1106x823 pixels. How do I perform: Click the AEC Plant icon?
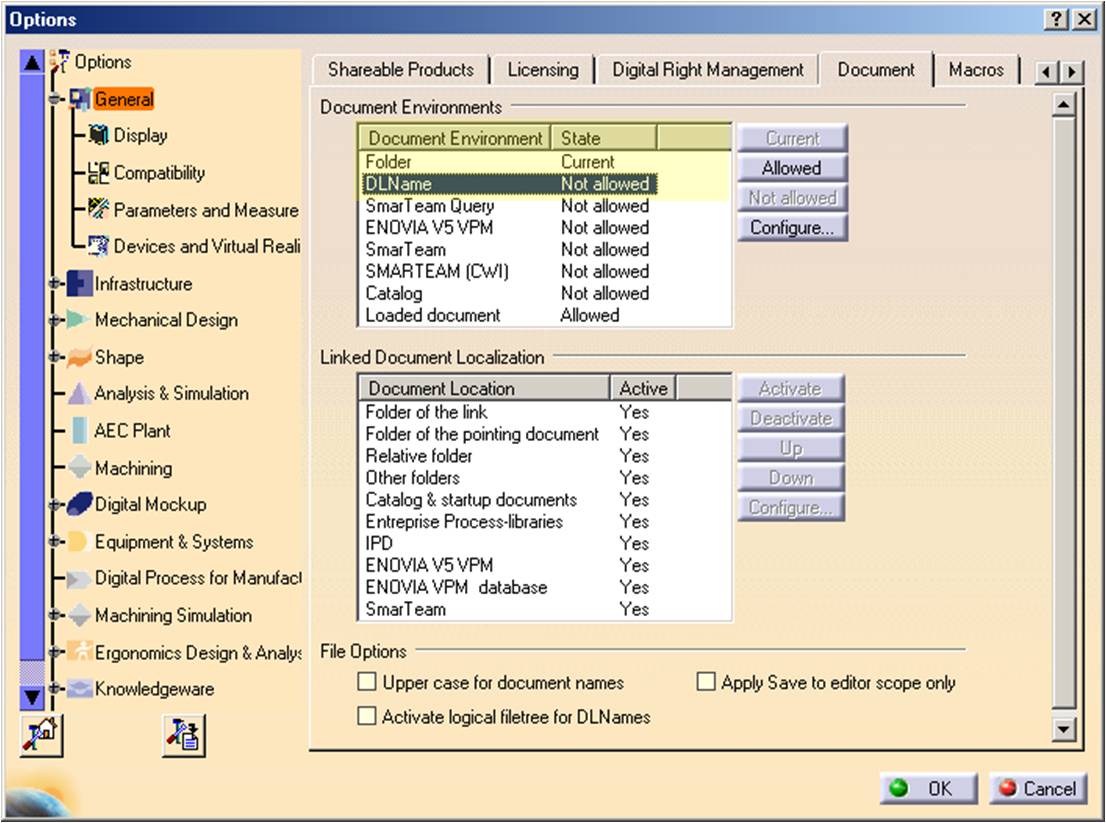(80, 430)
